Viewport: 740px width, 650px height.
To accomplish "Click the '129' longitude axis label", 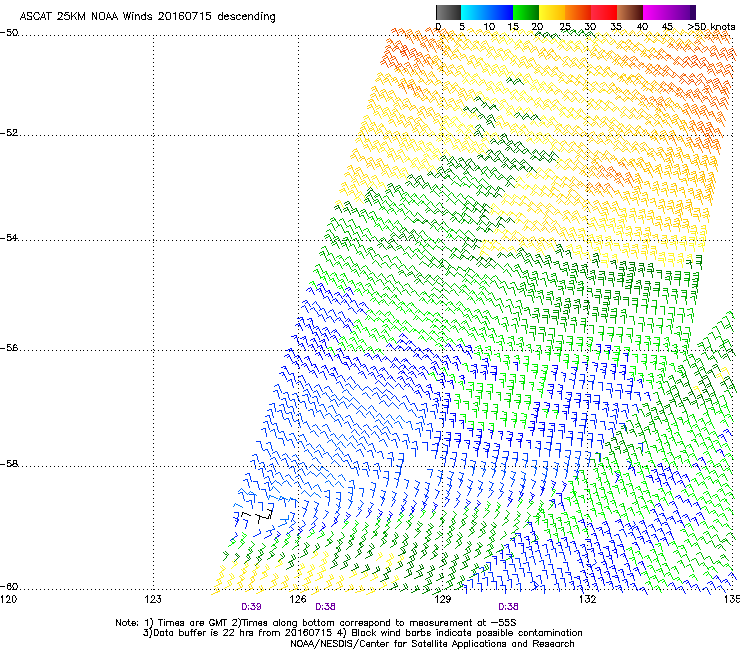I will point(443,599).
